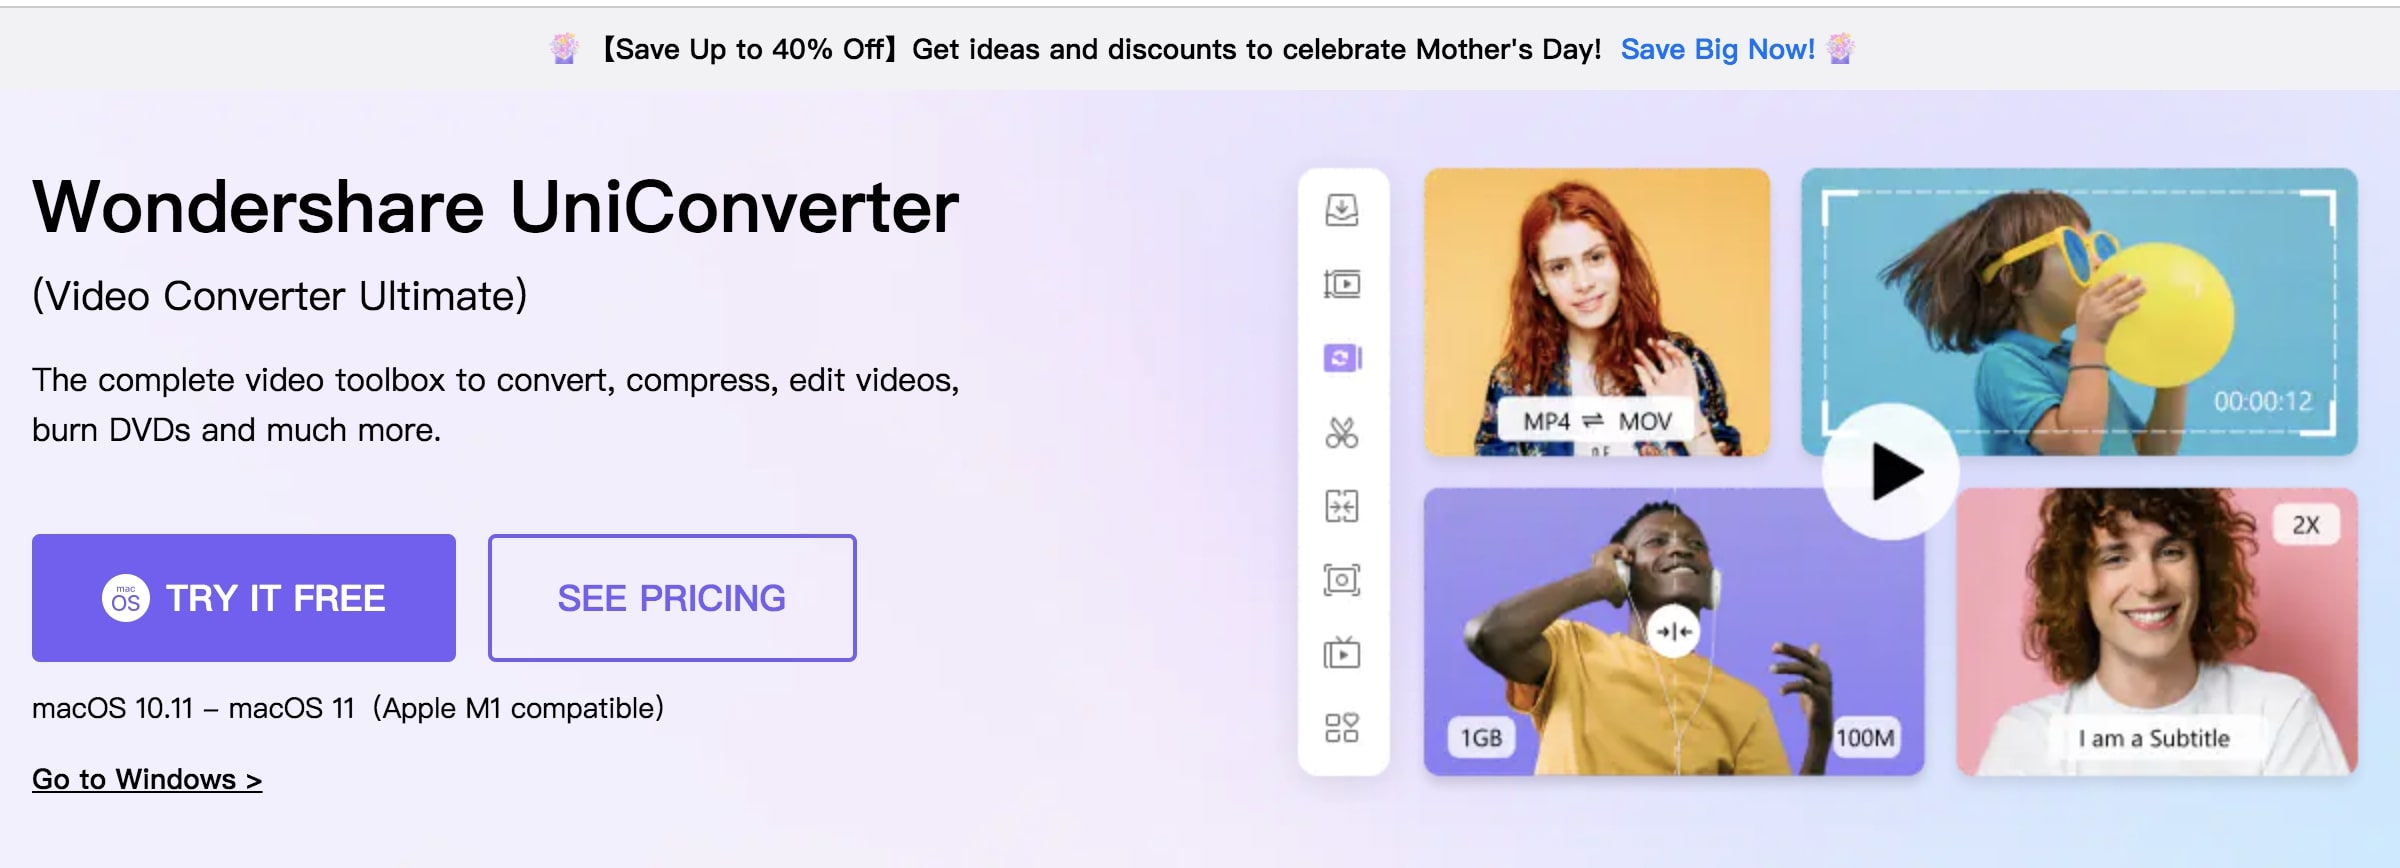Play the promo video with the round play button

[1890, 472]
